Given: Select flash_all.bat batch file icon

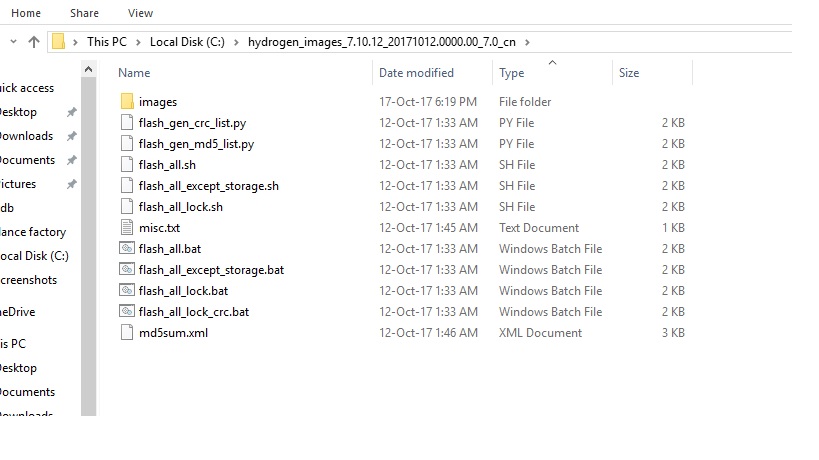Looking at the screenshot, I should click(127, 248).
